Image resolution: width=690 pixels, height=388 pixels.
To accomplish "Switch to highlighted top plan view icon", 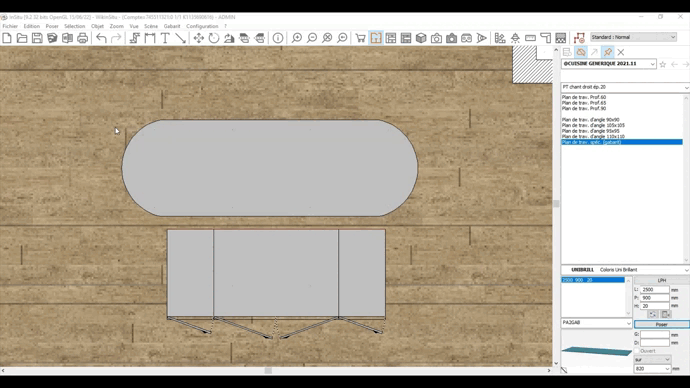I will coord(376,38).
